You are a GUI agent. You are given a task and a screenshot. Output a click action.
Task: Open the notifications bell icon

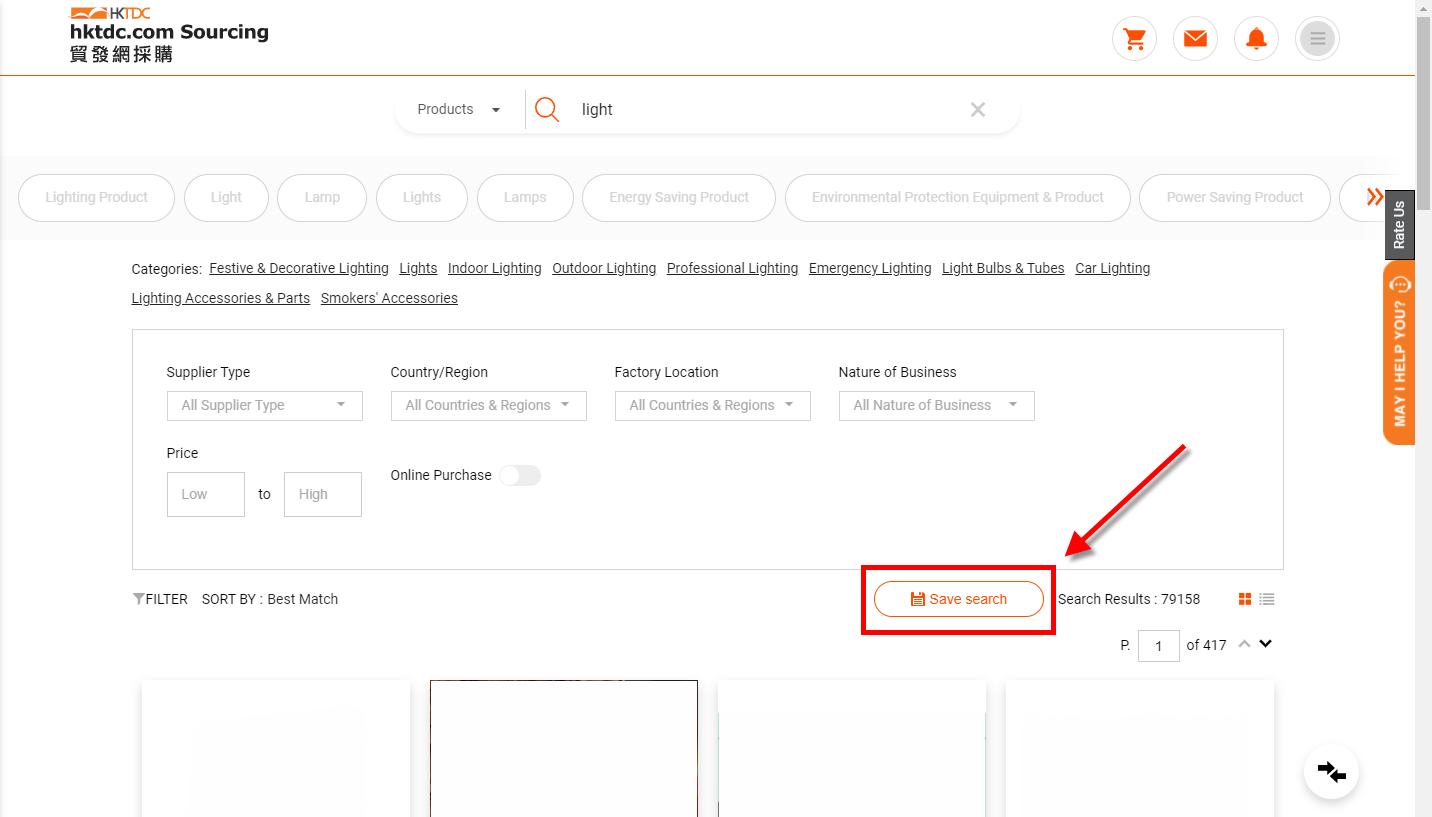(x=1256, y=39)
